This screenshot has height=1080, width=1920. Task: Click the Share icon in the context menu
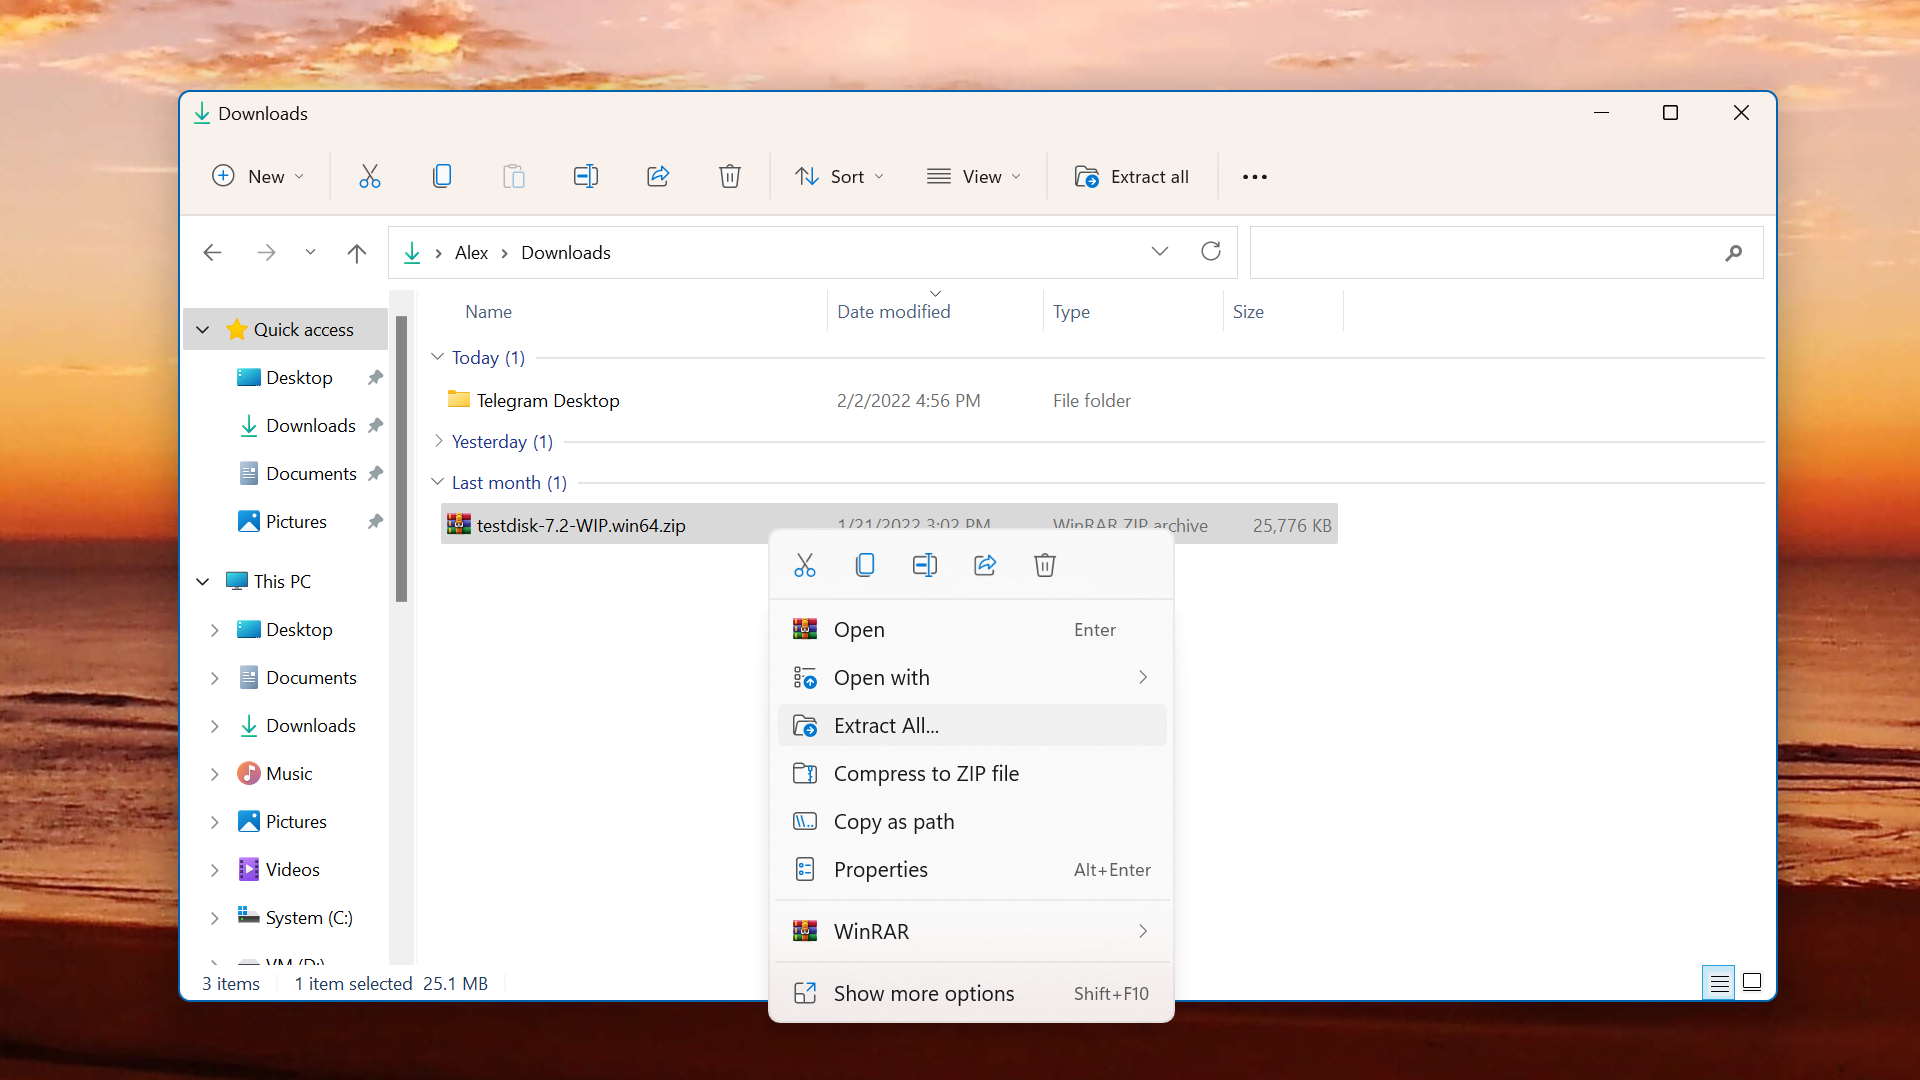(x=985, y=565)
